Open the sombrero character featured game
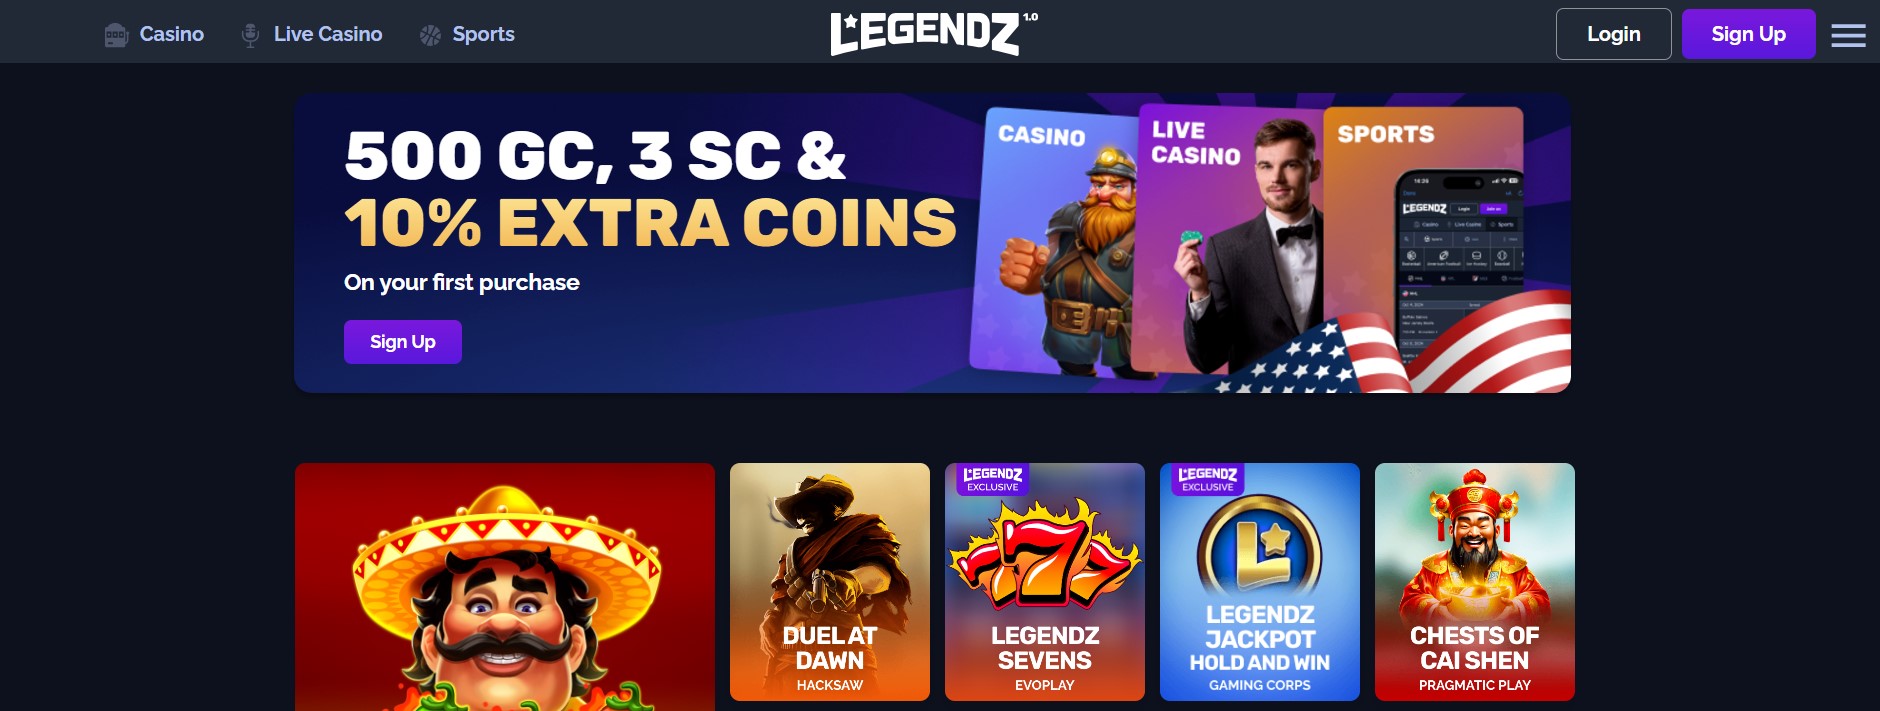 505,587
